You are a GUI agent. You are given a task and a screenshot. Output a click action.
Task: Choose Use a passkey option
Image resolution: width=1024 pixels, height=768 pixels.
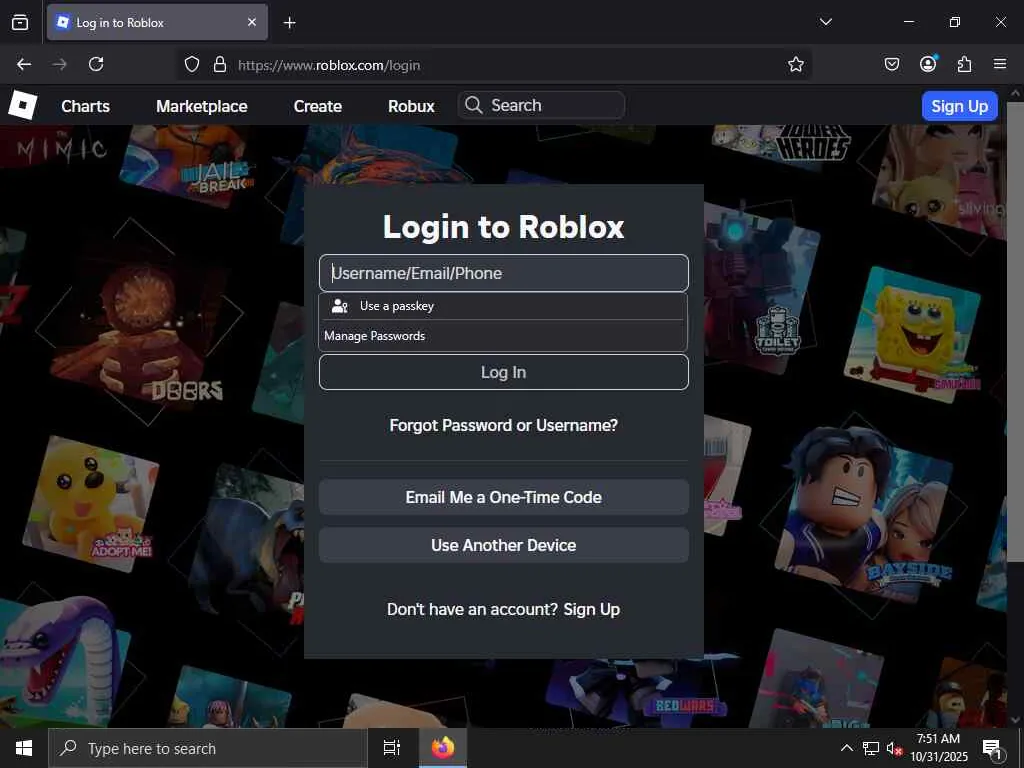[x=503, y=306]
